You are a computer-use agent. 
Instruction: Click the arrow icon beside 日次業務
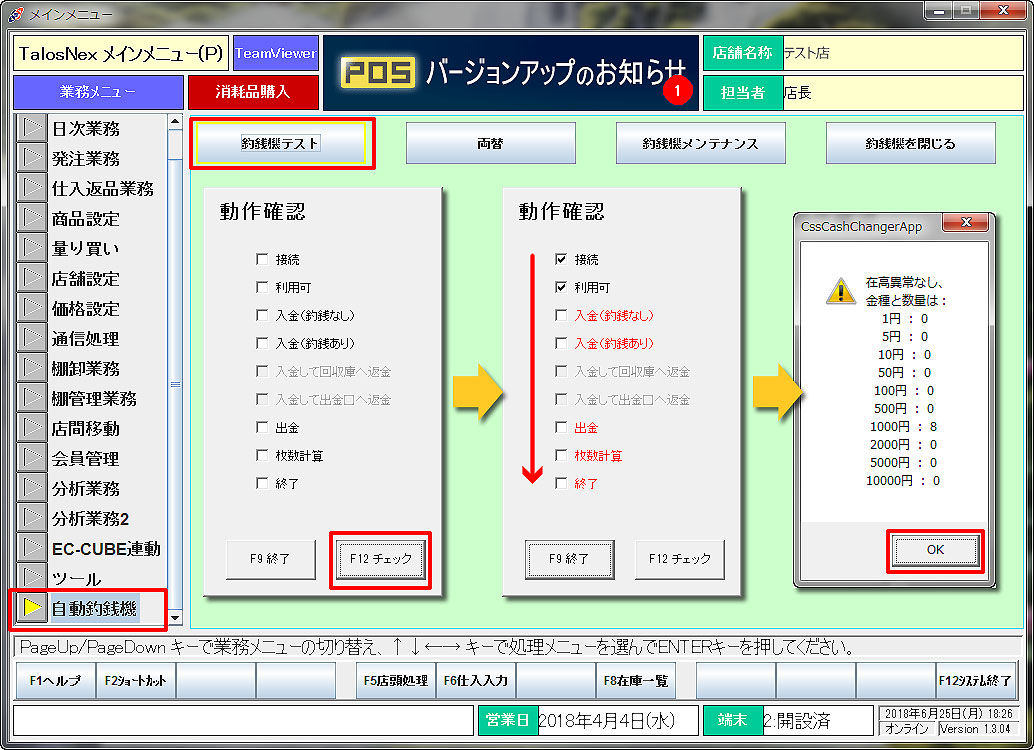(31, 128)
